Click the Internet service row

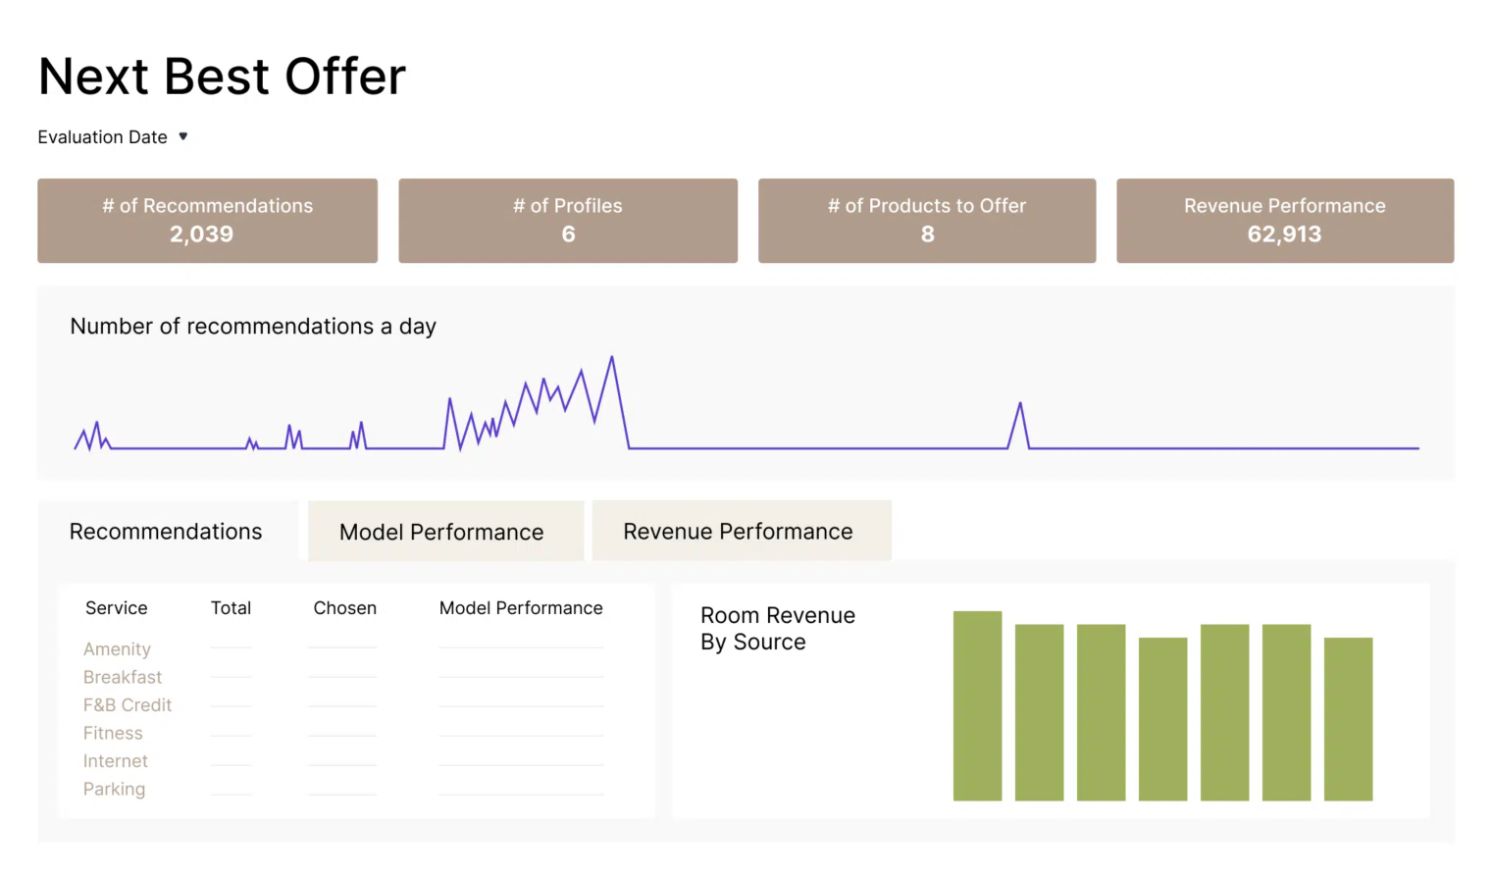click(x=115, y=761)
